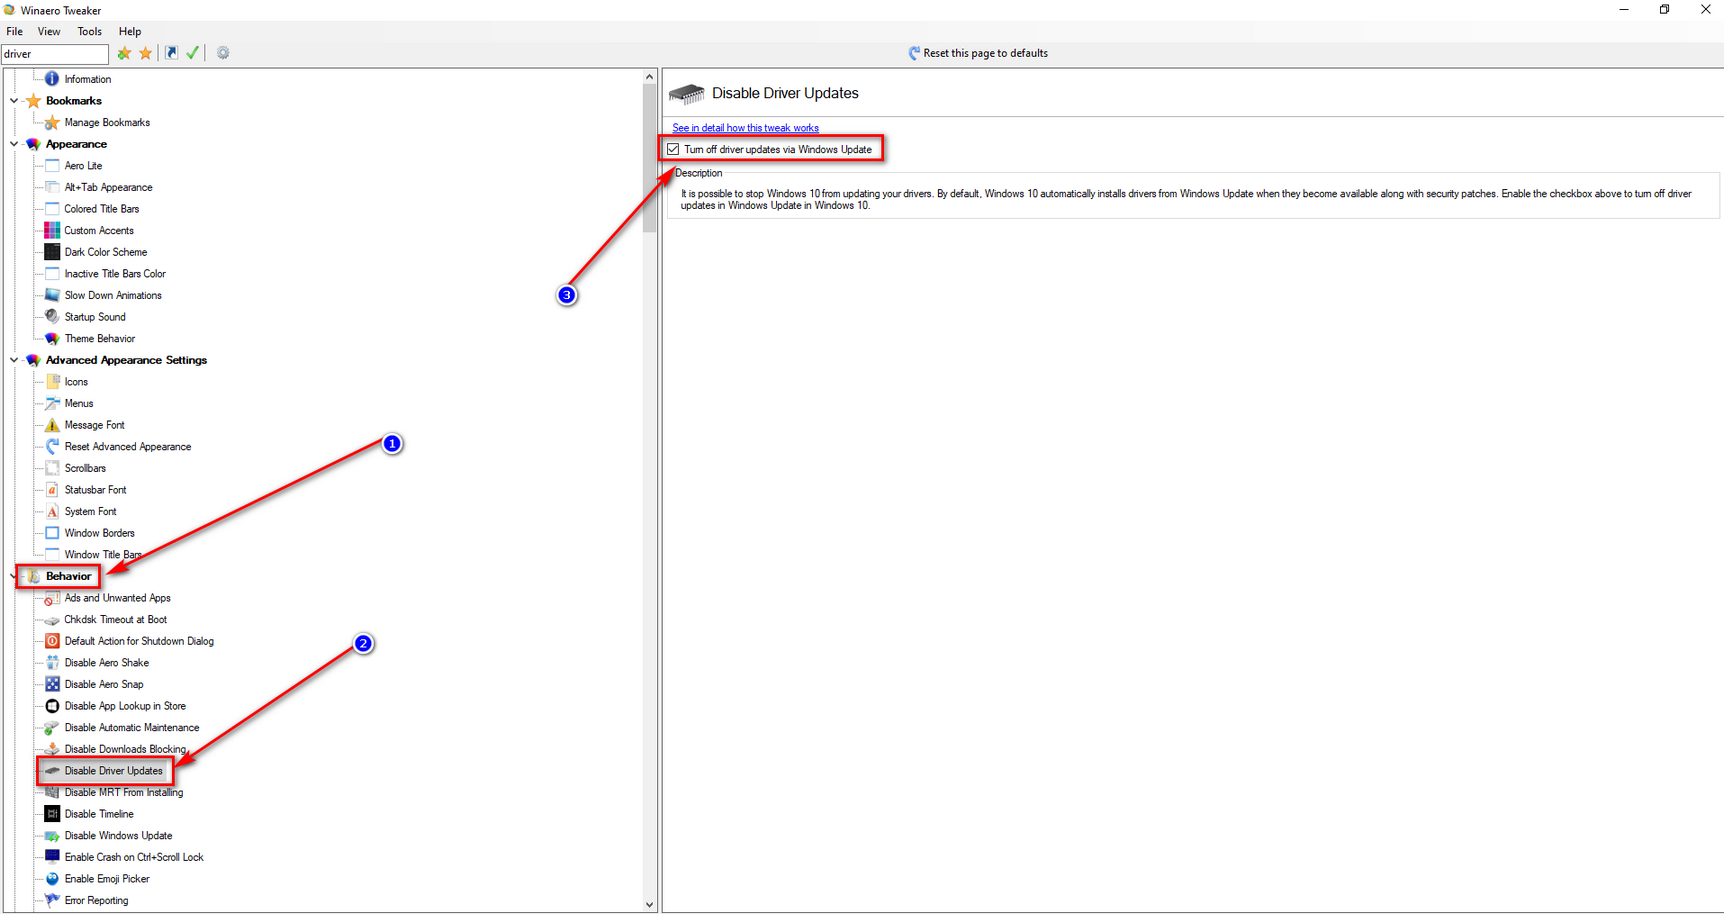This screenshot has height=914, width=1724.
Task: Select Disable Timeline
Action: click(x=99, y=814)
